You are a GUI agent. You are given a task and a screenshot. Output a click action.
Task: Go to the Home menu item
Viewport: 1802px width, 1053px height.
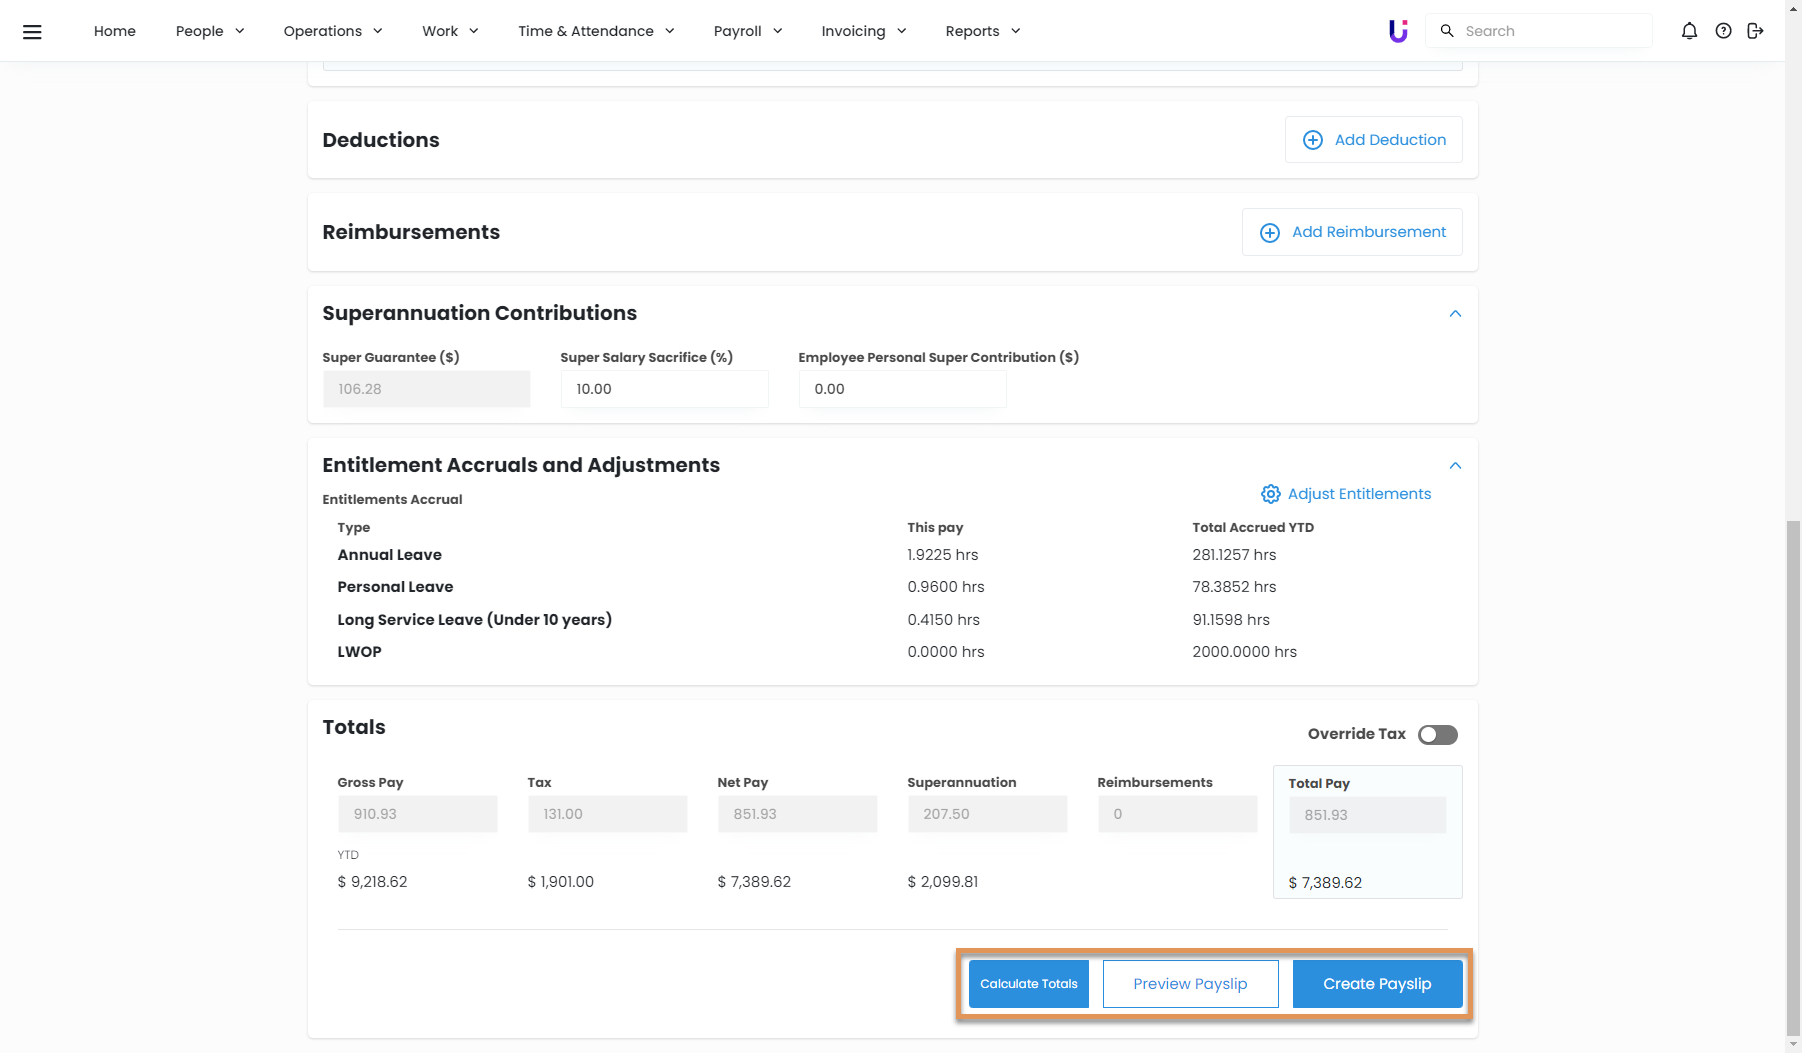[x=115, y=31]
